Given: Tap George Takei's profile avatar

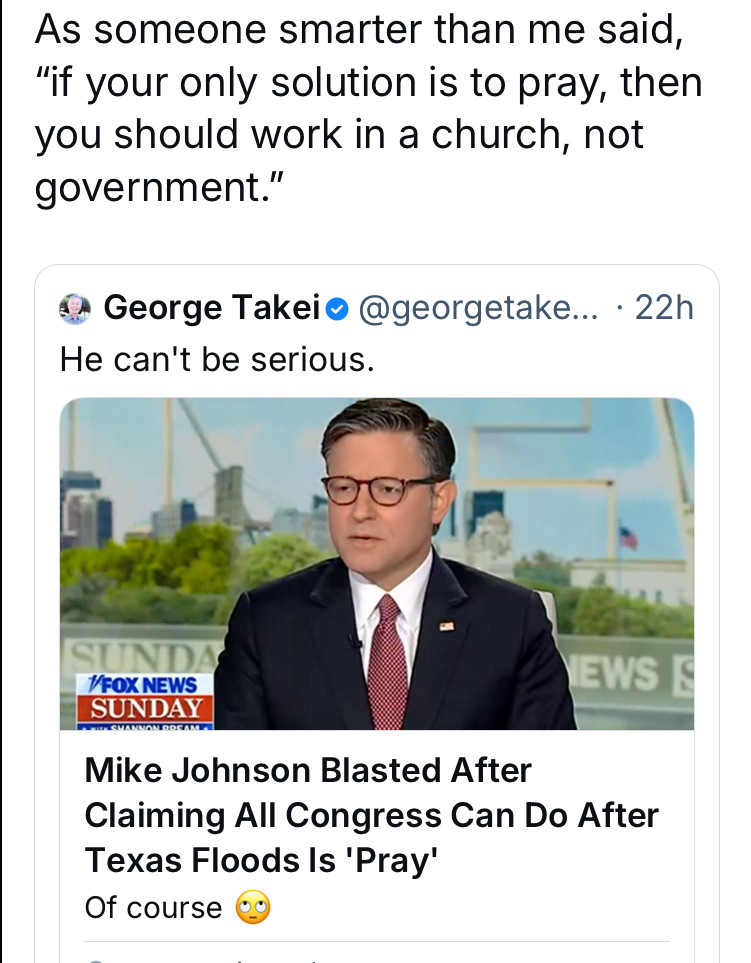Looking at the screenshot, I should pyautogui.click(x=76, y=309).
